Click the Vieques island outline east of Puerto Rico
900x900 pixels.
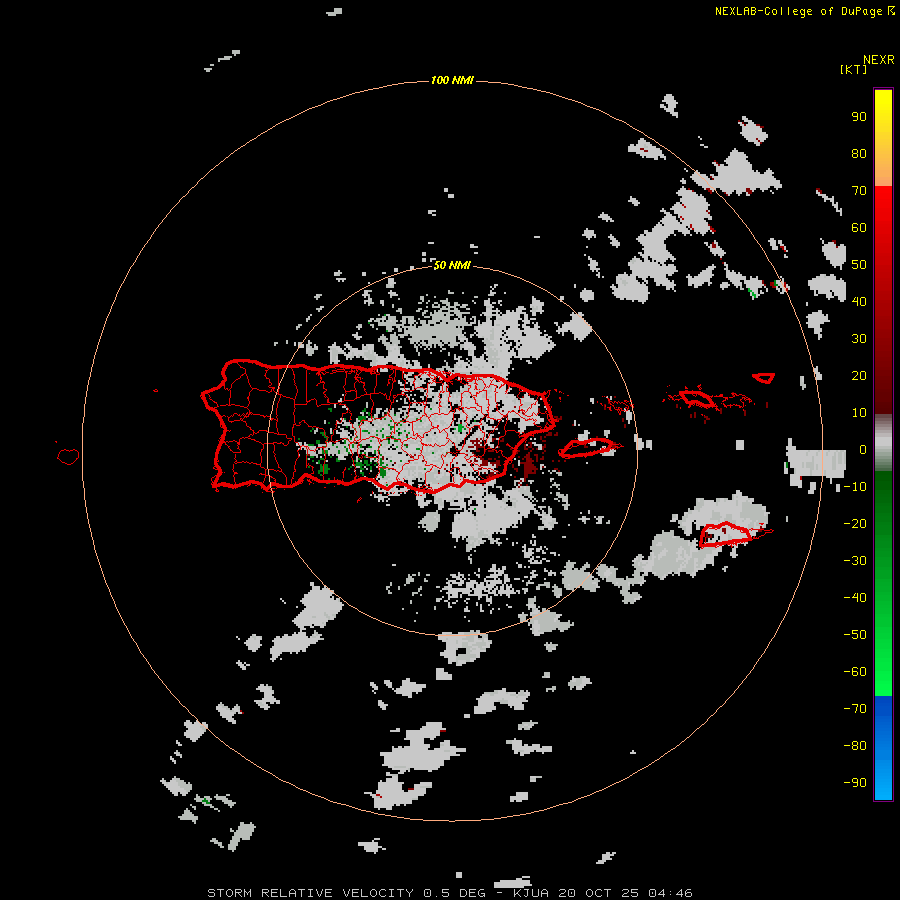point(589,447)
